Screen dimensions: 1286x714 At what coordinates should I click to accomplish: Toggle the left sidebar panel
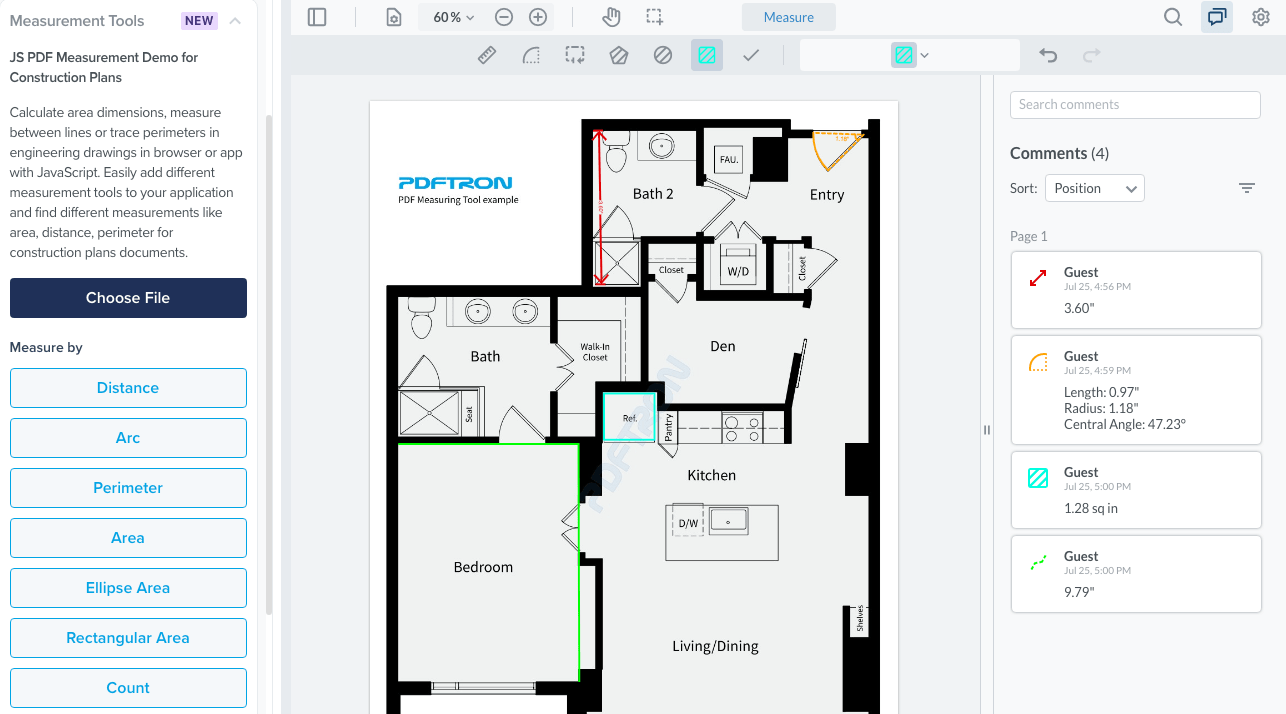pyautogui.click(x=317, y=17)
